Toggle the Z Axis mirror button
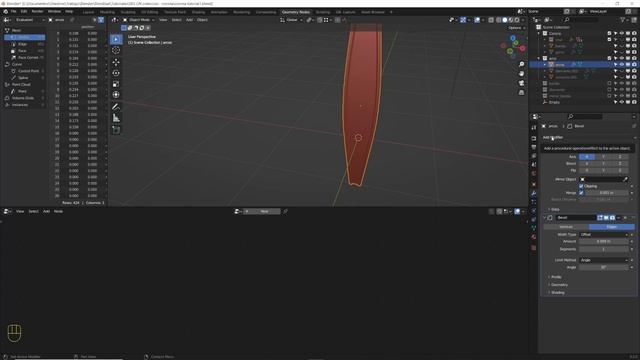 point(620,157)
